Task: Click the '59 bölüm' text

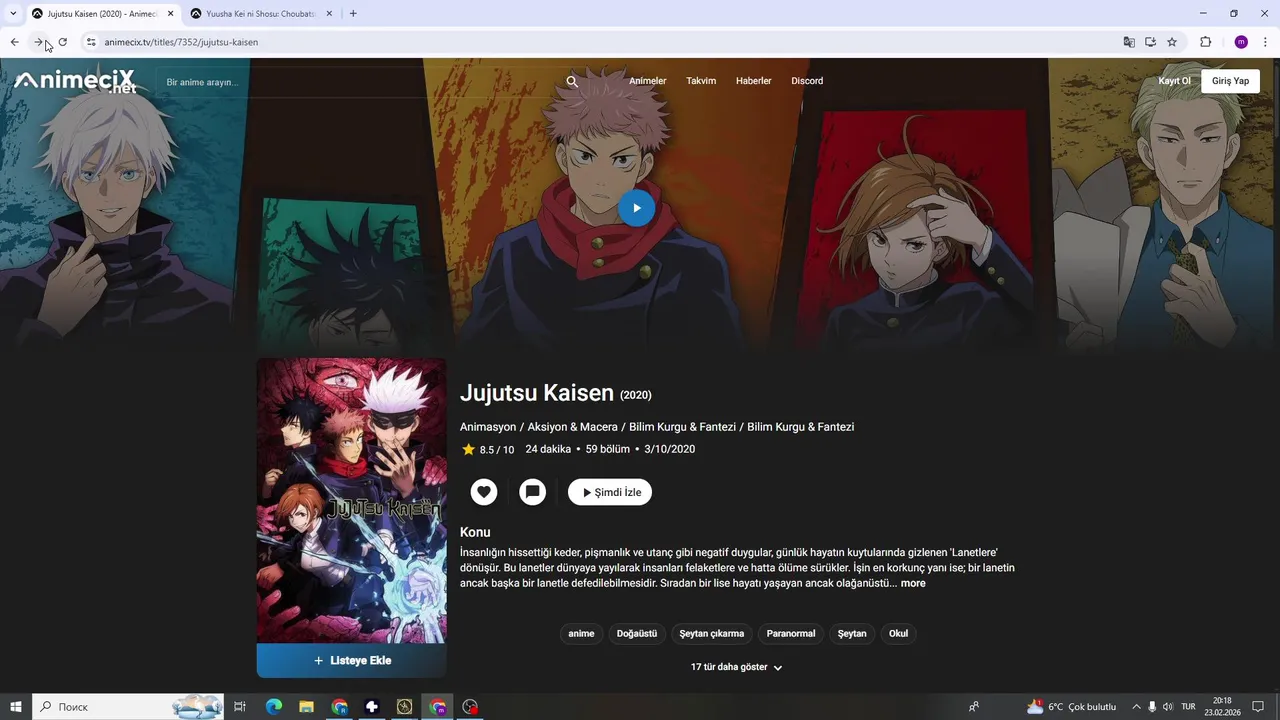Action: pos(608,449)
